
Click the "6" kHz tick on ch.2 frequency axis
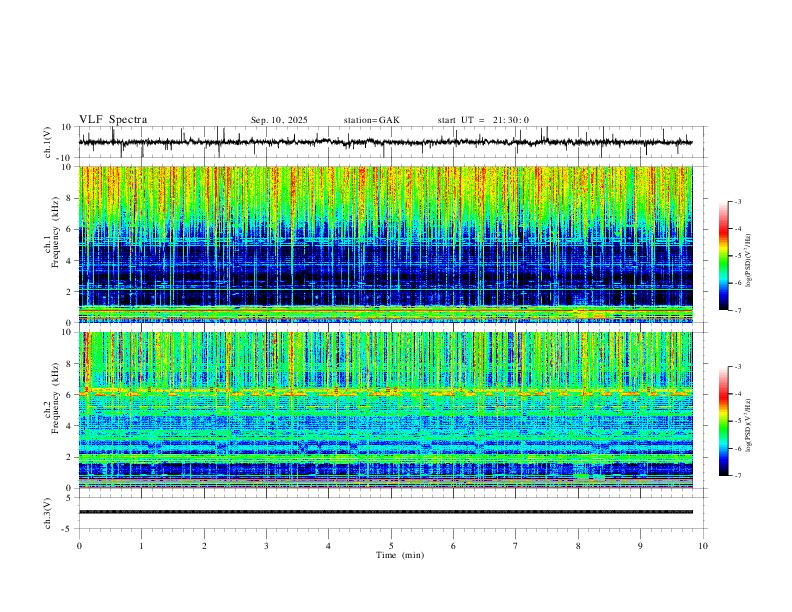click(69, 395)
